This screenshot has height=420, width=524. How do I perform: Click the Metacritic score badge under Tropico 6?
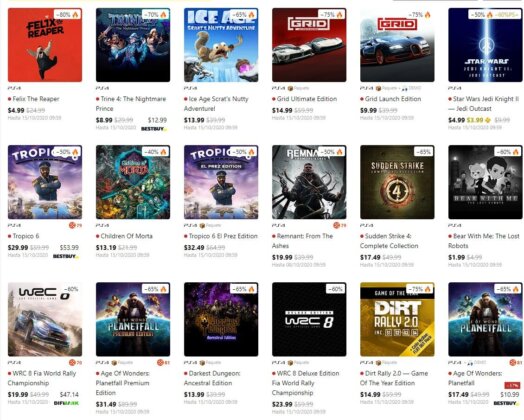(75, 226)
